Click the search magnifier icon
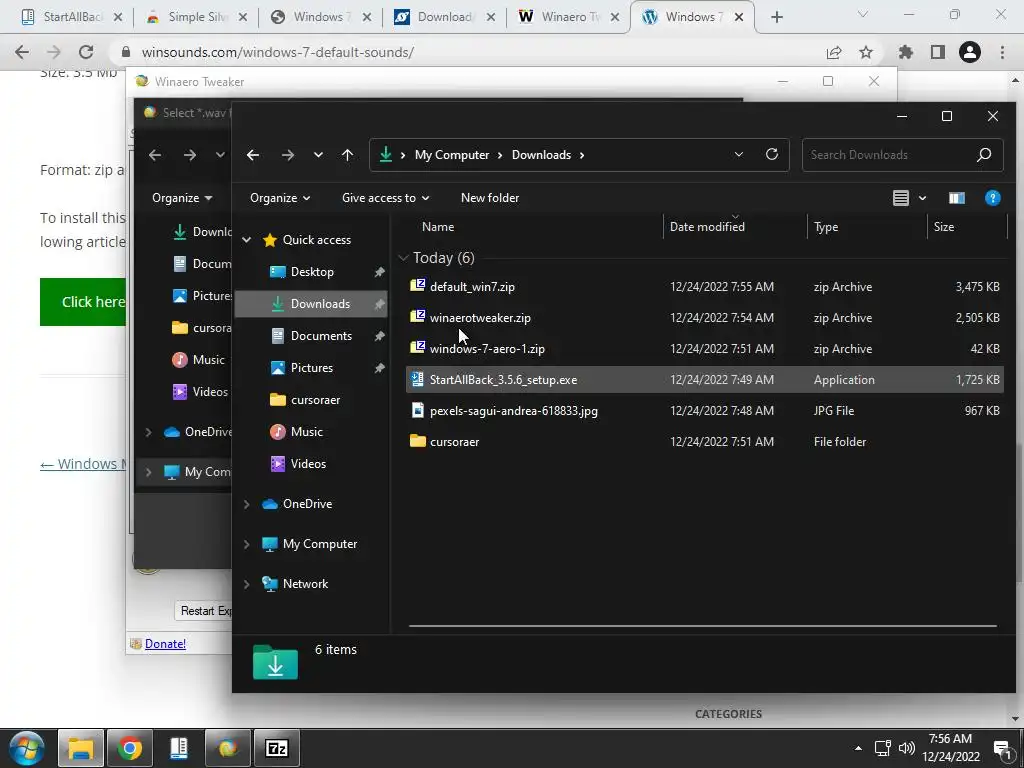This screenshot has height=768, width=1024. pos(984,155)
